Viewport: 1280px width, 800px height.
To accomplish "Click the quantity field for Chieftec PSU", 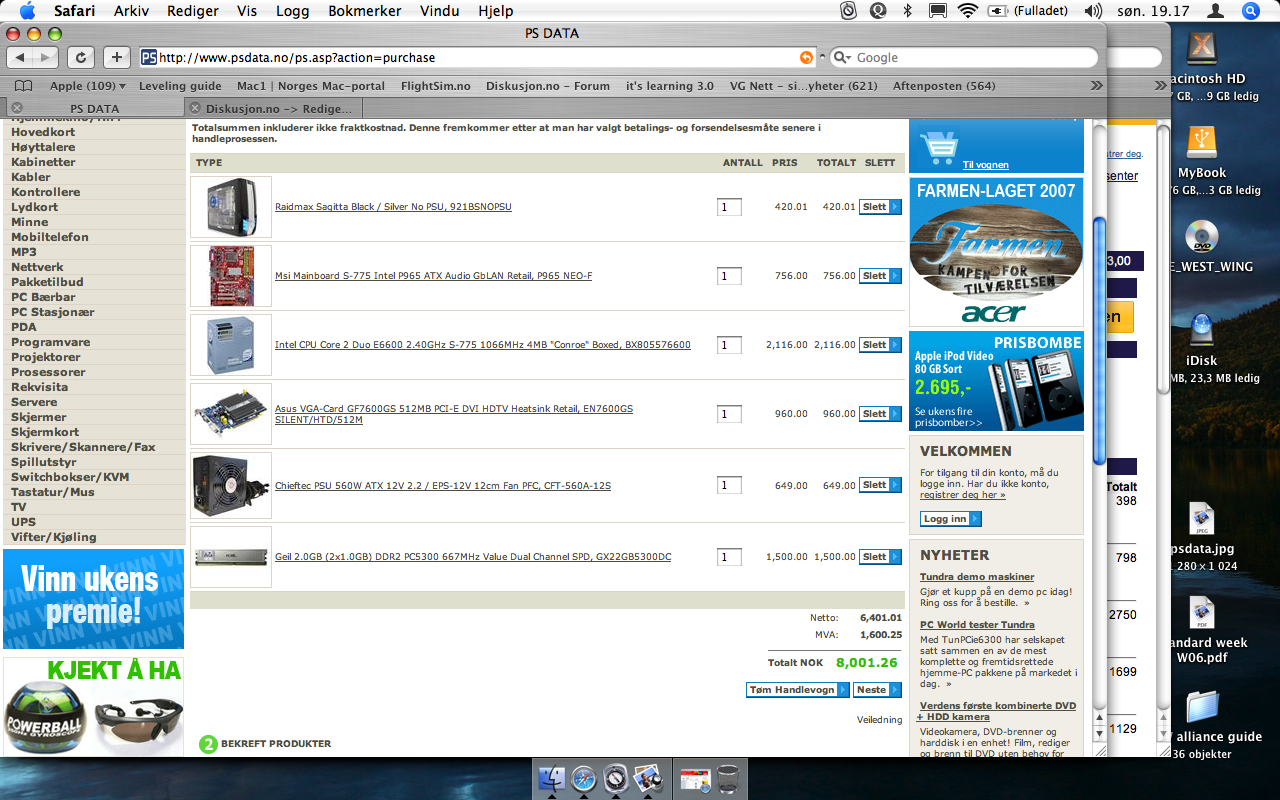I will click(x=729, y=485).
